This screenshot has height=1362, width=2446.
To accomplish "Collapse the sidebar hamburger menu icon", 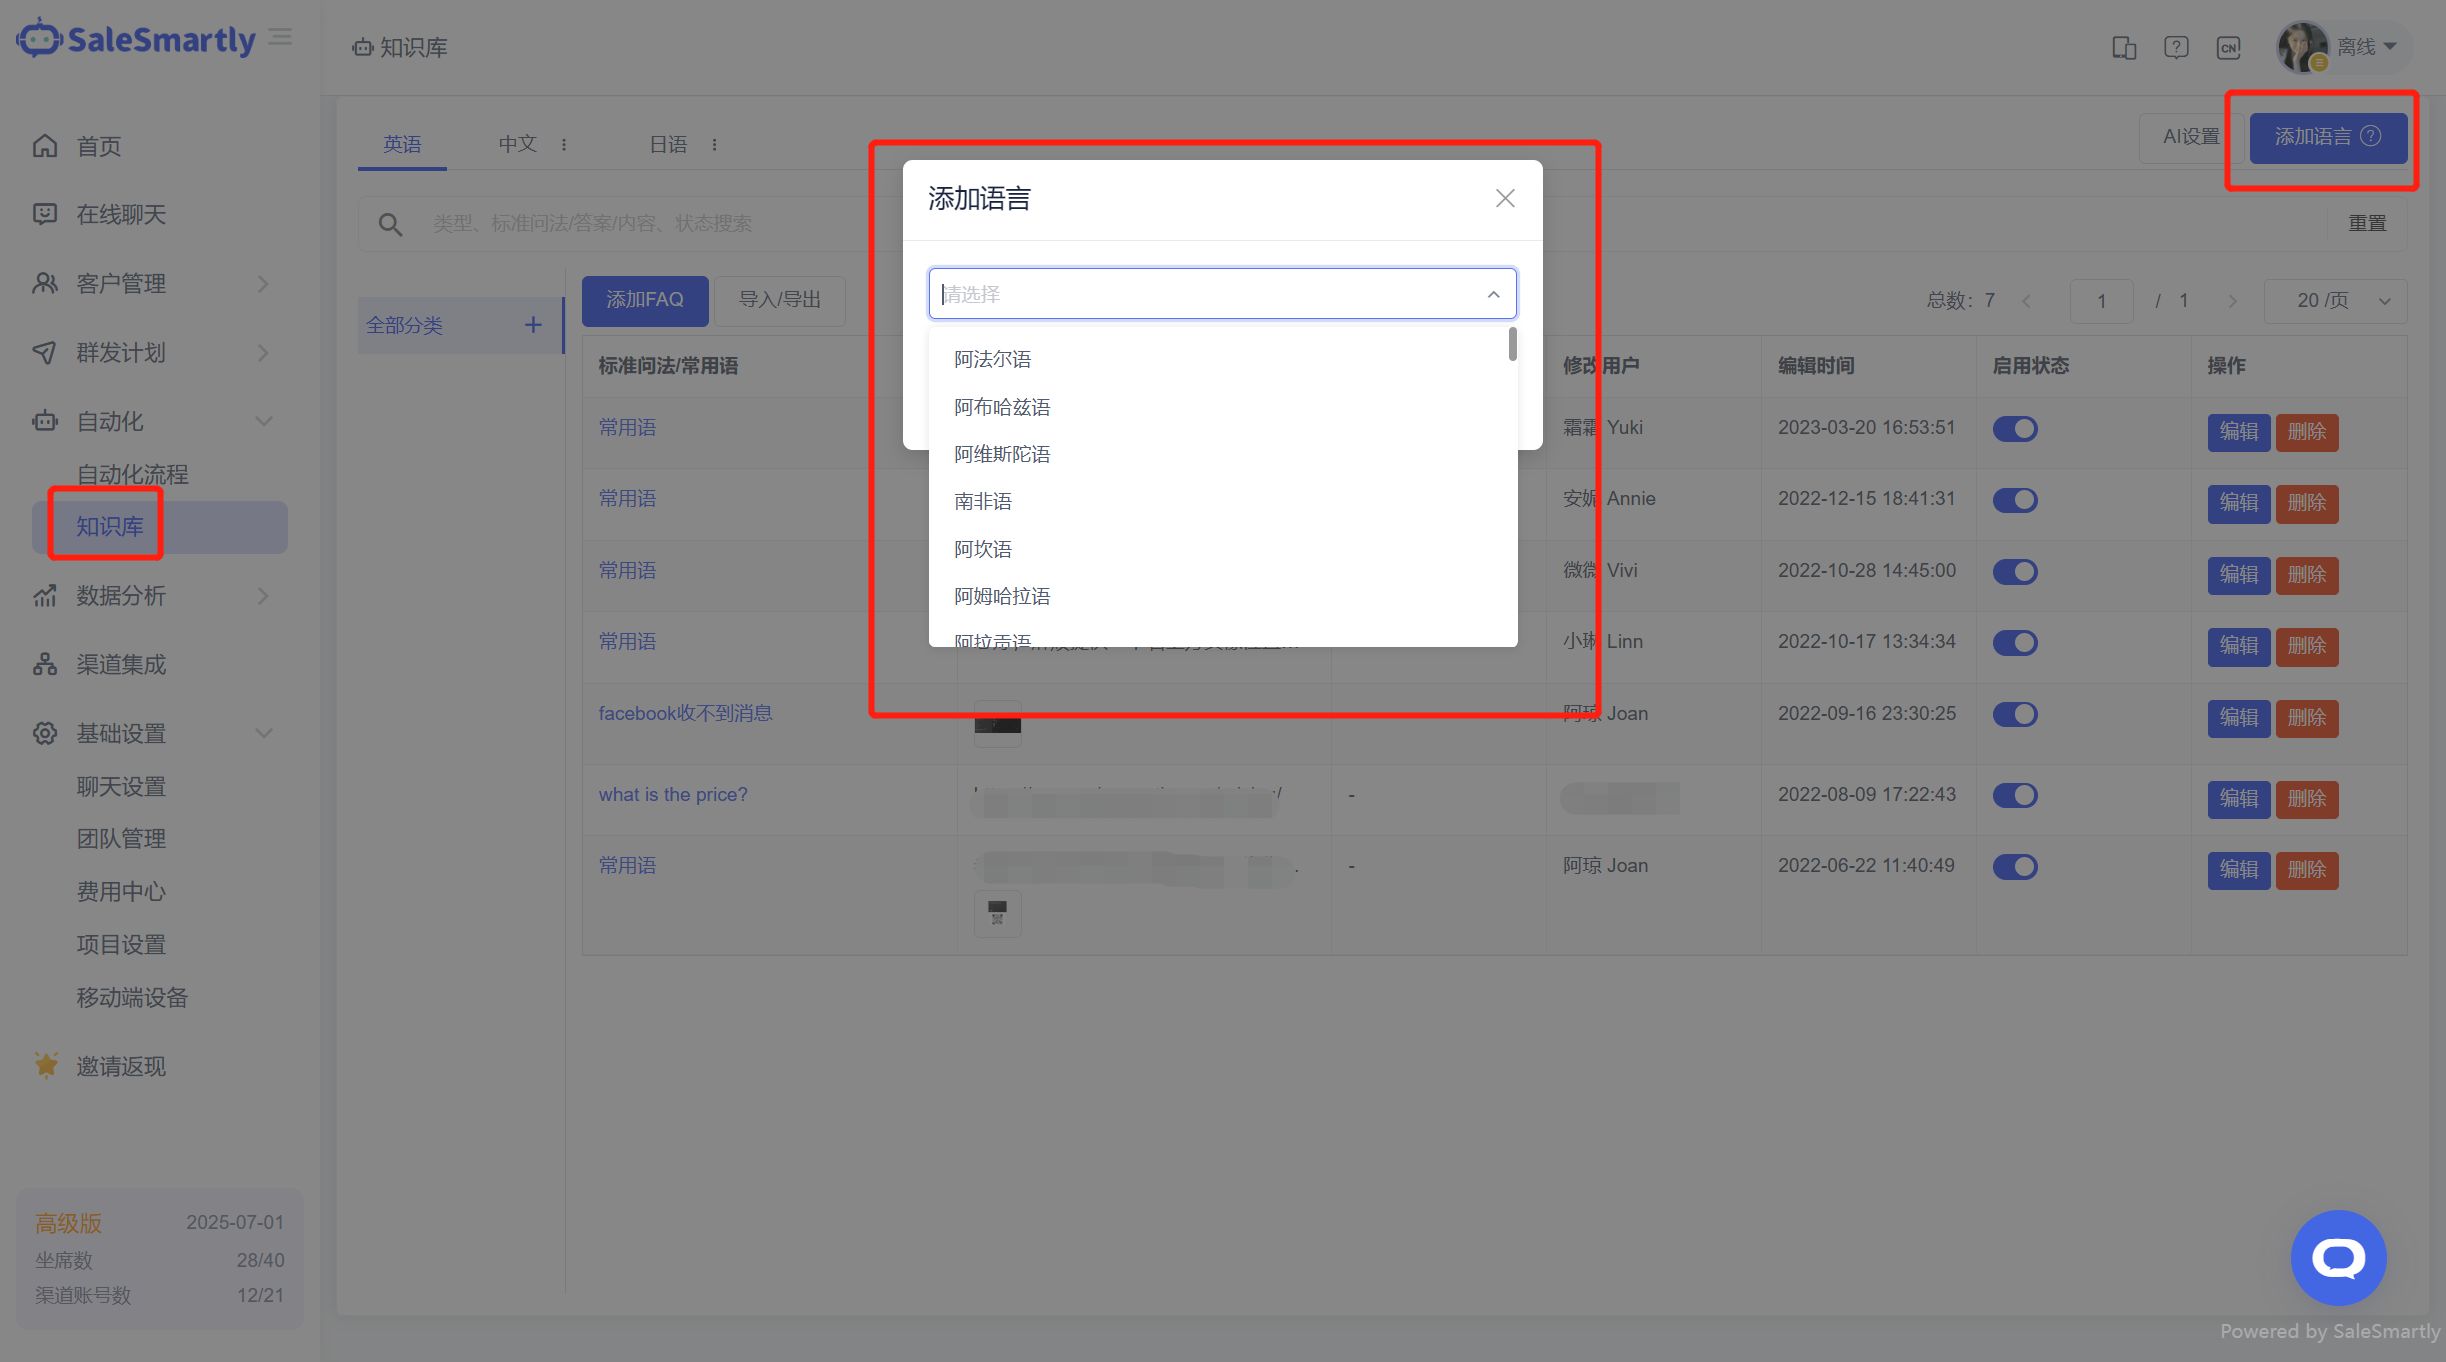I will pos(281,38).
